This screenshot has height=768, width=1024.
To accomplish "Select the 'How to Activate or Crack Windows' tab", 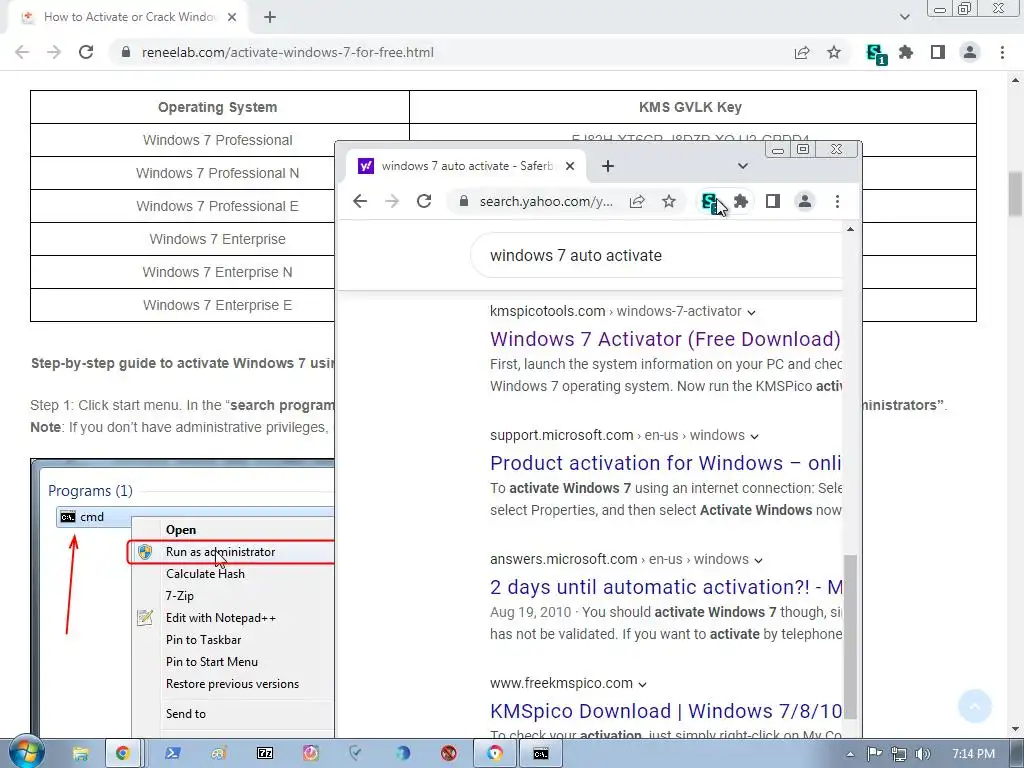I will [129, 18].
